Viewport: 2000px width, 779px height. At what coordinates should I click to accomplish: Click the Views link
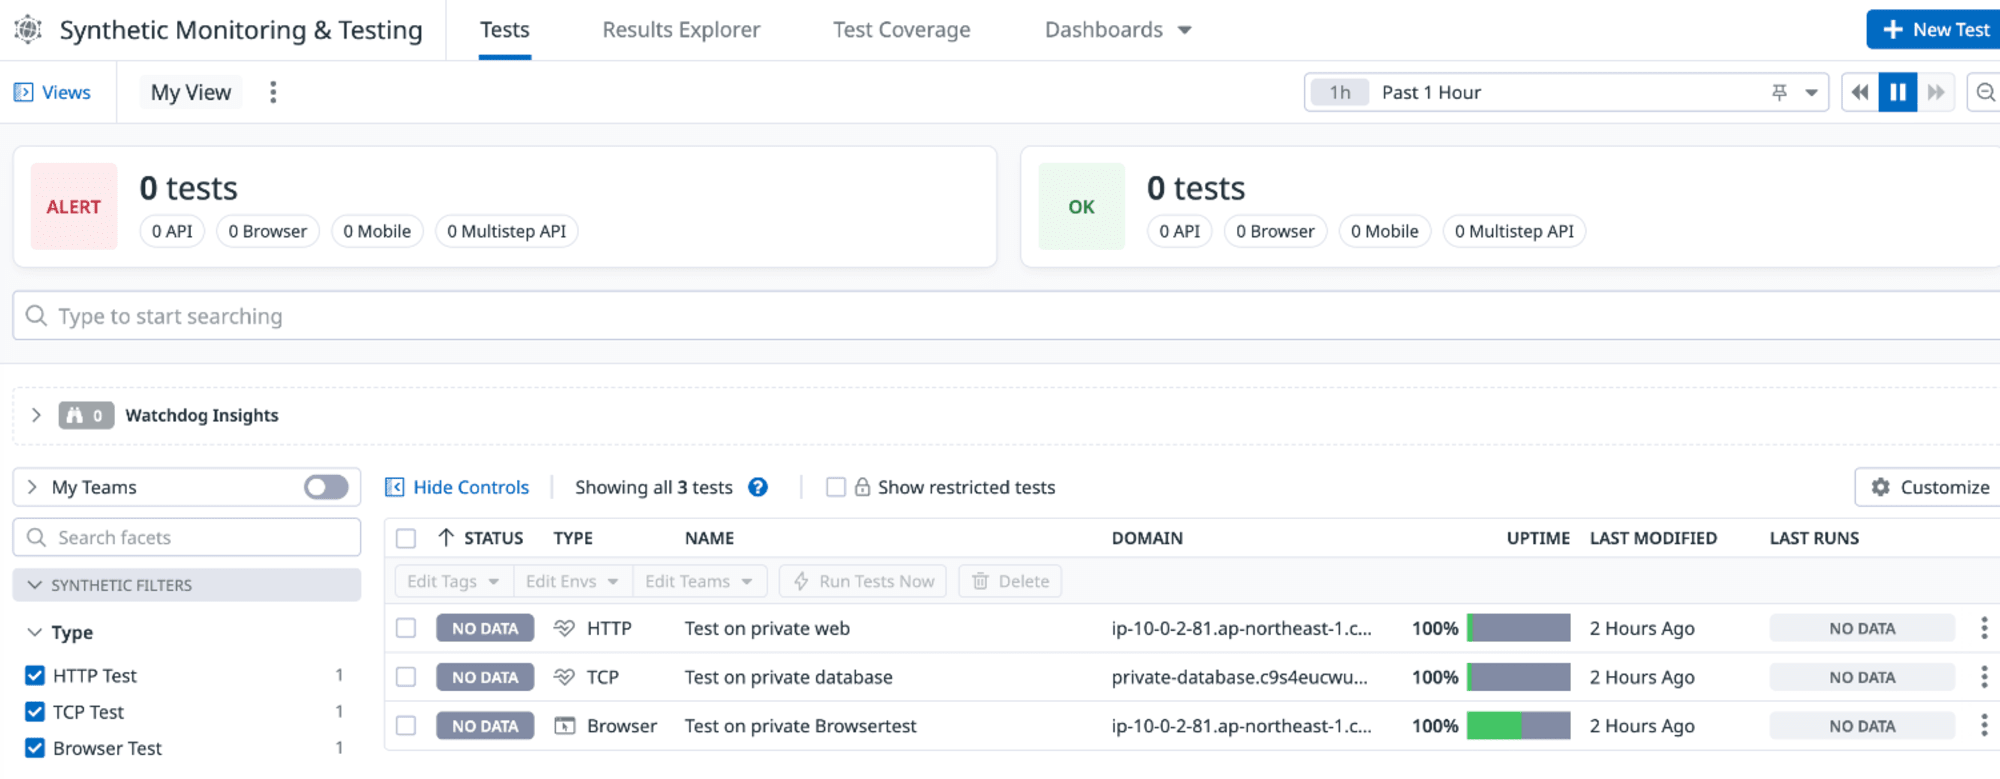coord(66,92)
